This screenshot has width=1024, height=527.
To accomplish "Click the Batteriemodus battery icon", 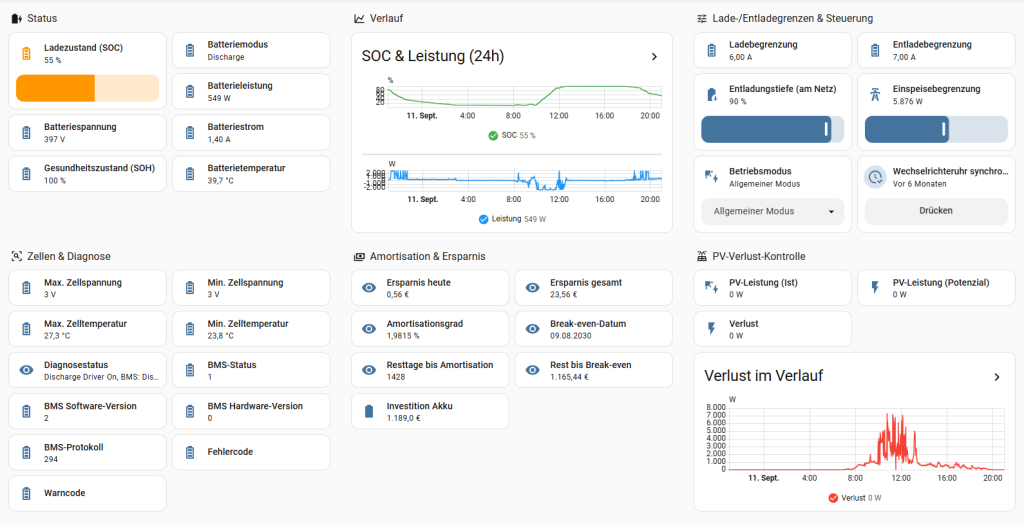I will click(190, 50).
